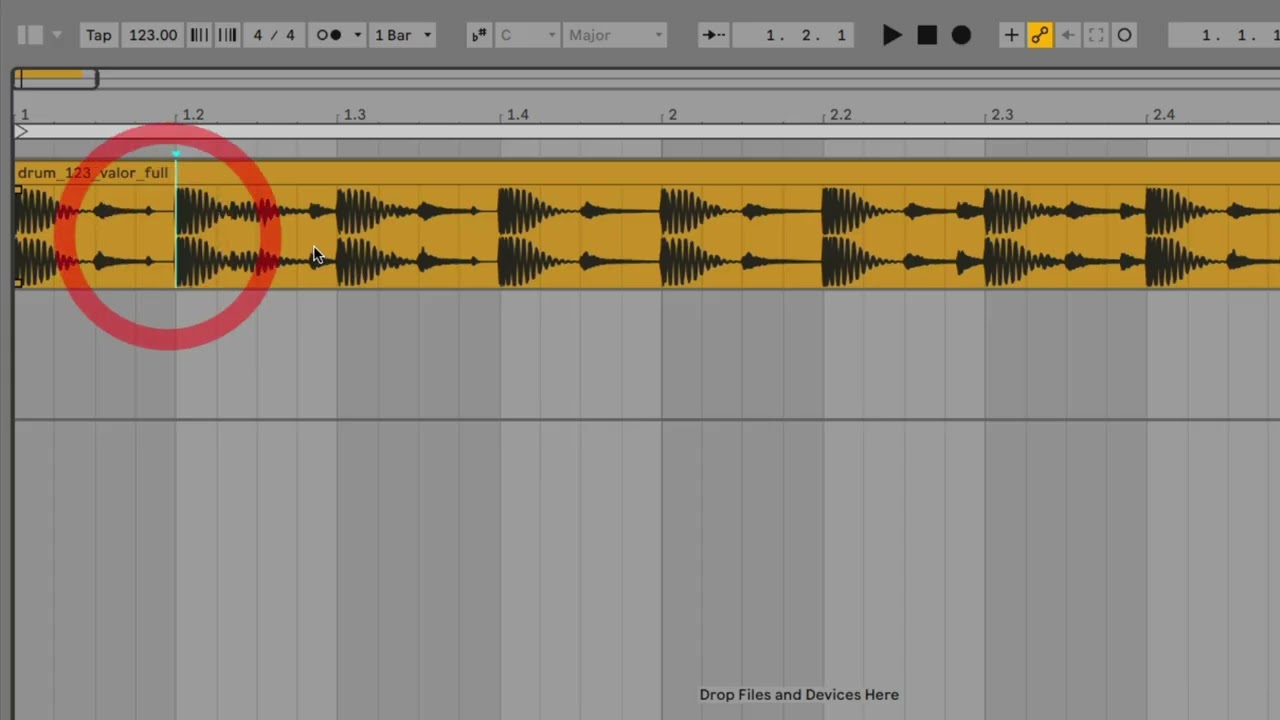Viewport: 1280px width, 720px height.
Task: Open the root note C dropdown
Action: 527,35
